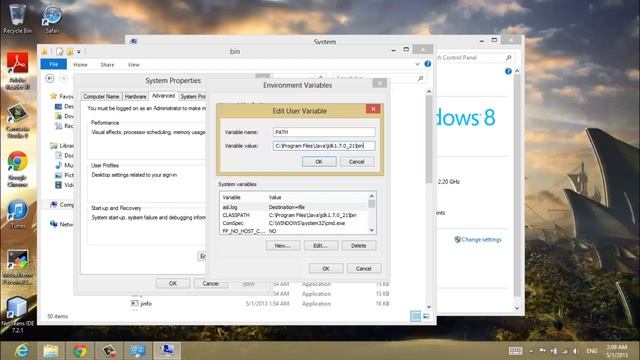Switch to large icons view in Explorer
Viewport: 640px width, 360px height.
tap(426, 316)
